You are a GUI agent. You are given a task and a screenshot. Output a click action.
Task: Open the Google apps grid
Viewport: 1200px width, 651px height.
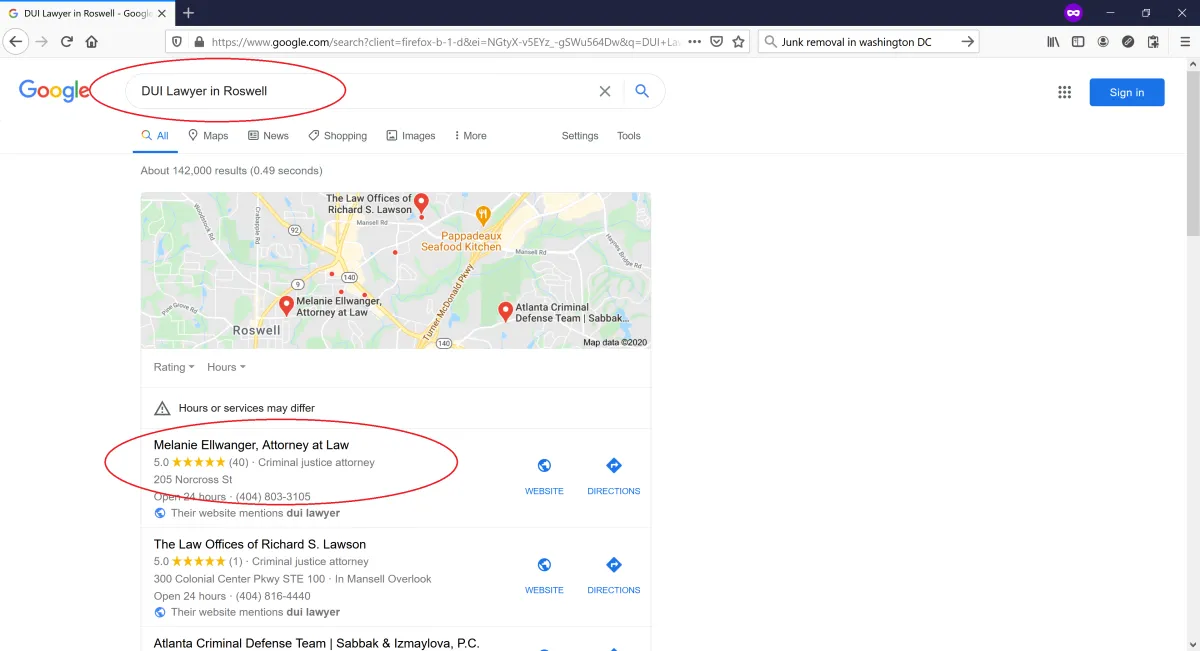pyautogui.click(x=1064, y=92)
